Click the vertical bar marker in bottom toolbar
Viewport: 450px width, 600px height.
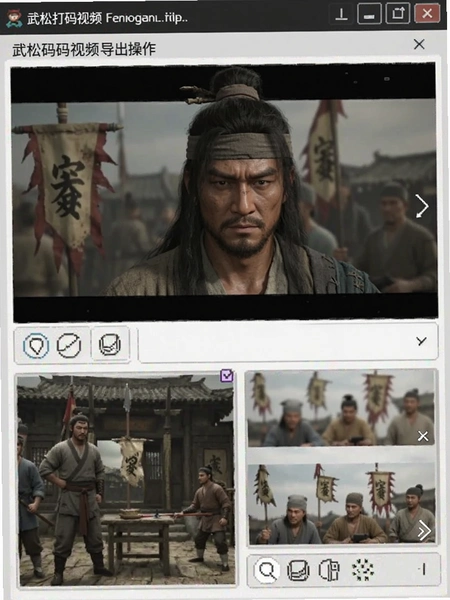424,570
